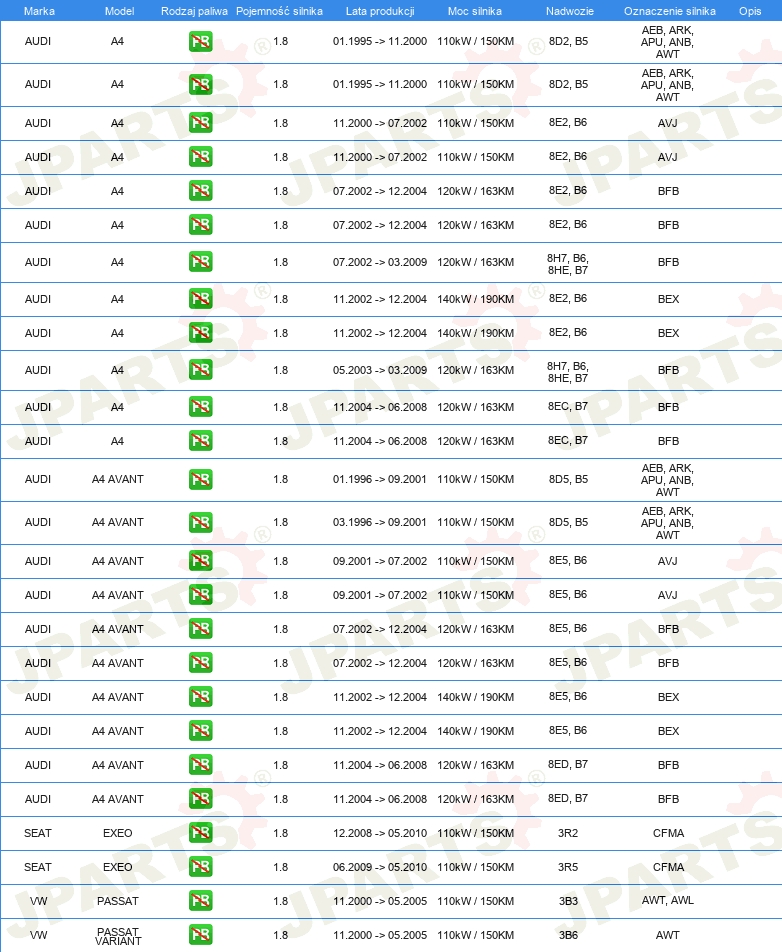
Task: Click 1.8 capacity in VW PASSAT 3B3 row
Action: point(280,902)
